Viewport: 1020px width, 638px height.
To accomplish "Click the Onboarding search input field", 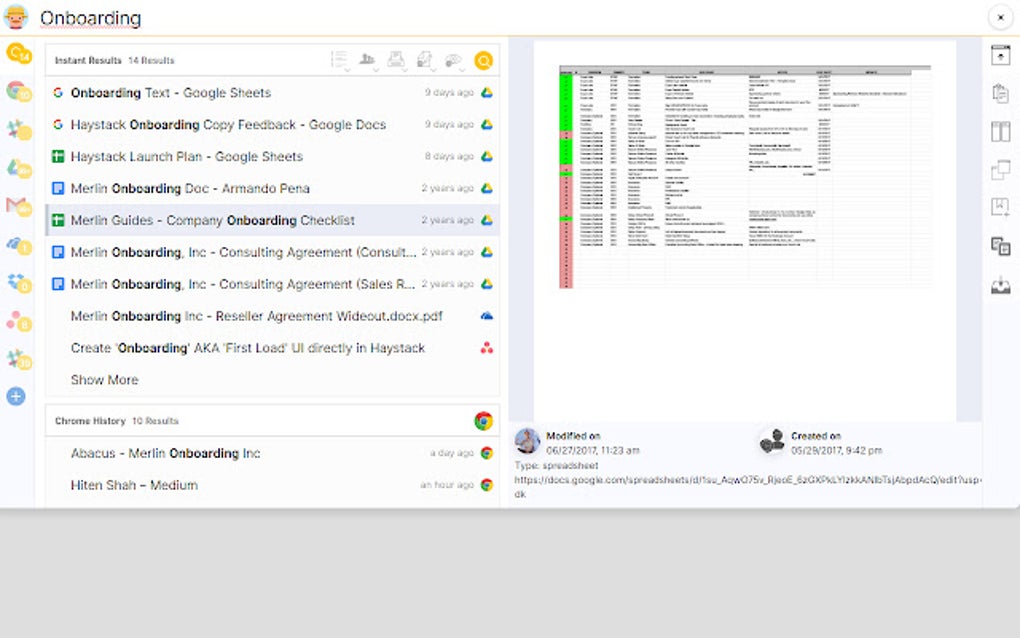I will [507, 18].
